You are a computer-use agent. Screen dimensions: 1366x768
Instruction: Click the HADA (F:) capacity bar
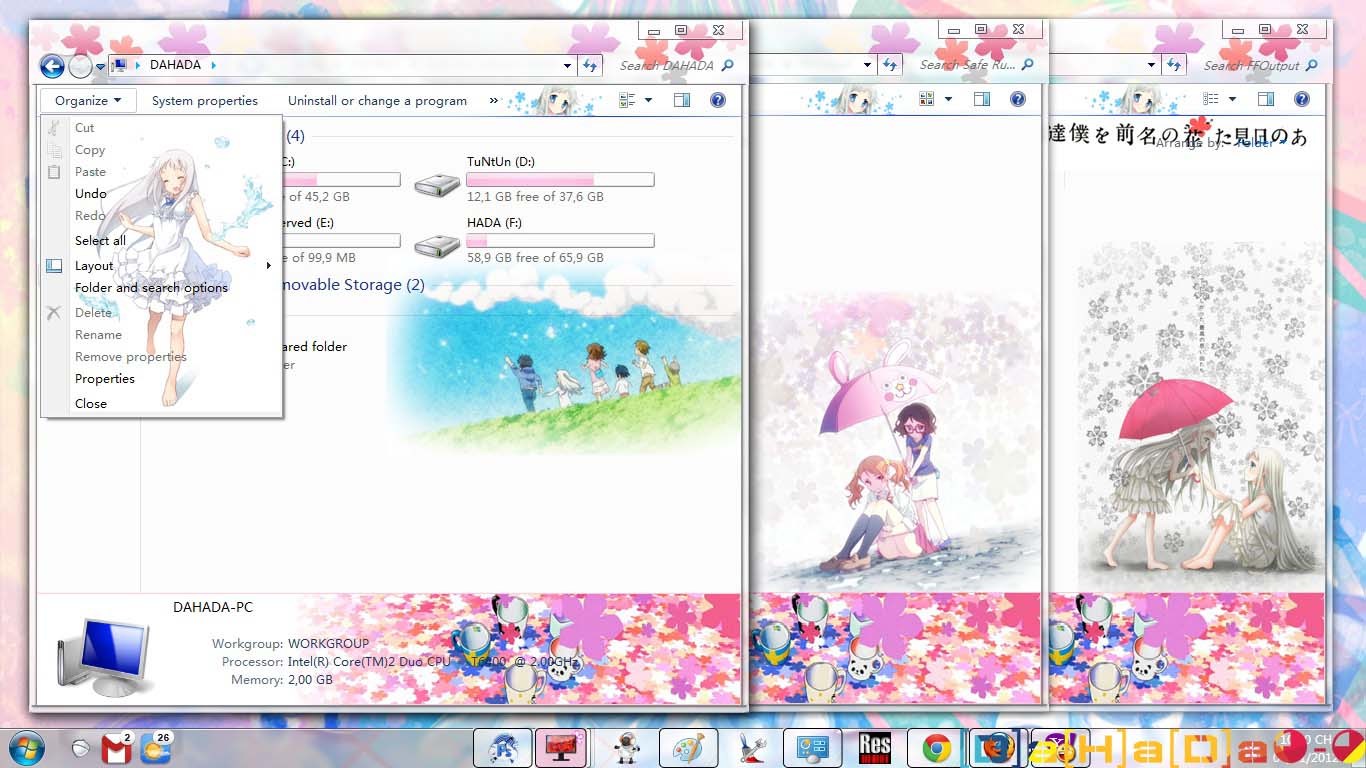click(561, 241)
